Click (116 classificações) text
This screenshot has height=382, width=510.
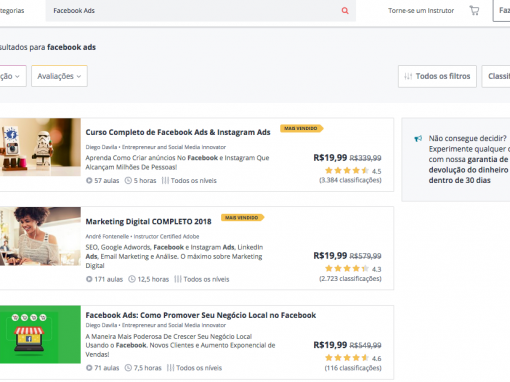coord(353,368)
